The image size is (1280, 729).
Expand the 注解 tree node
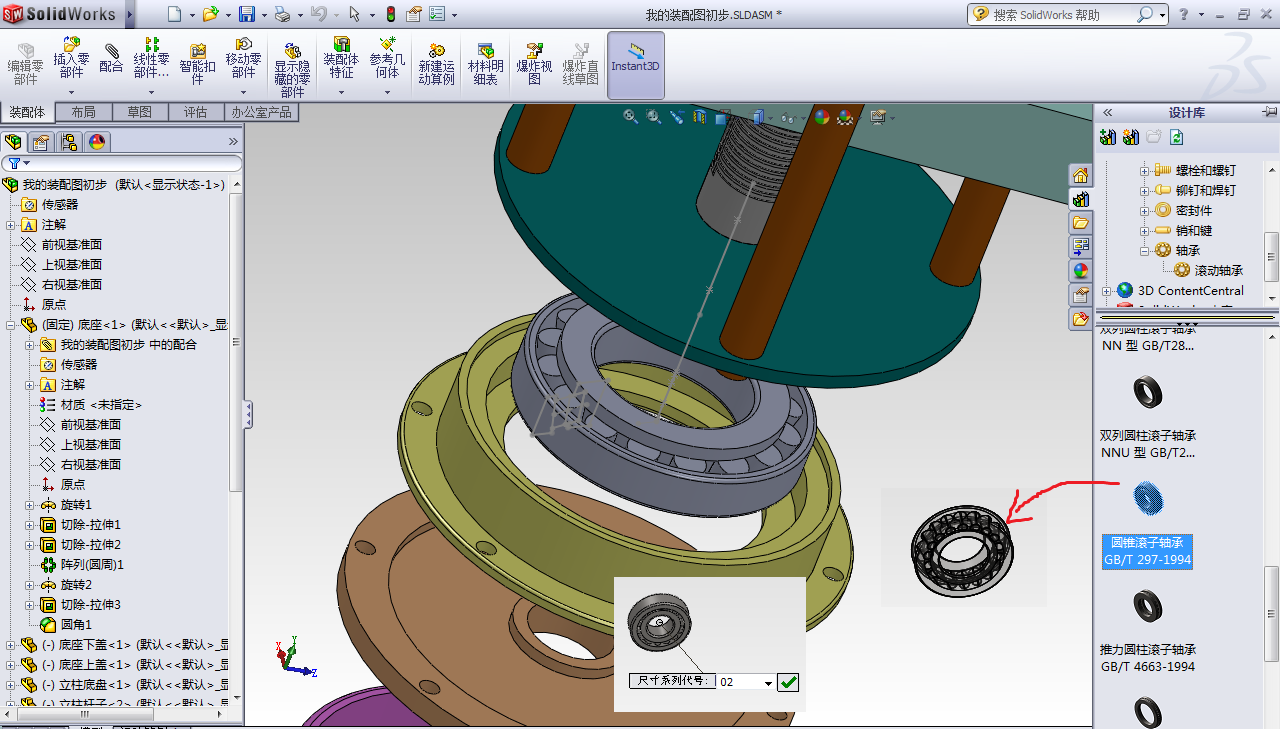11,225
